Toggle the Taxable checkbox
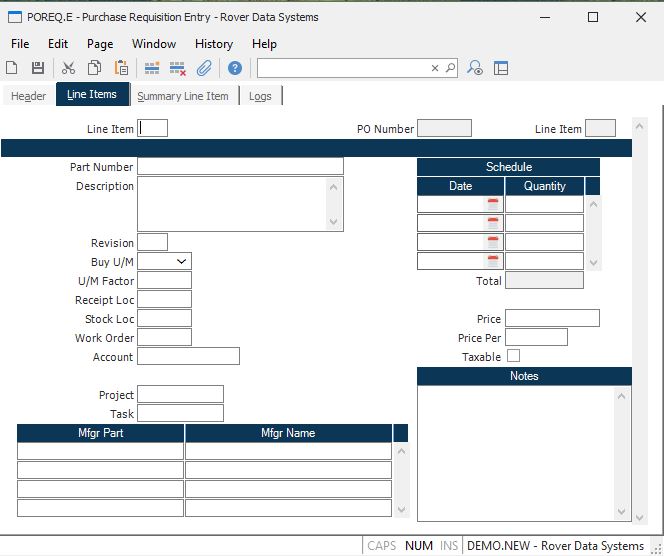 [513, 356]
